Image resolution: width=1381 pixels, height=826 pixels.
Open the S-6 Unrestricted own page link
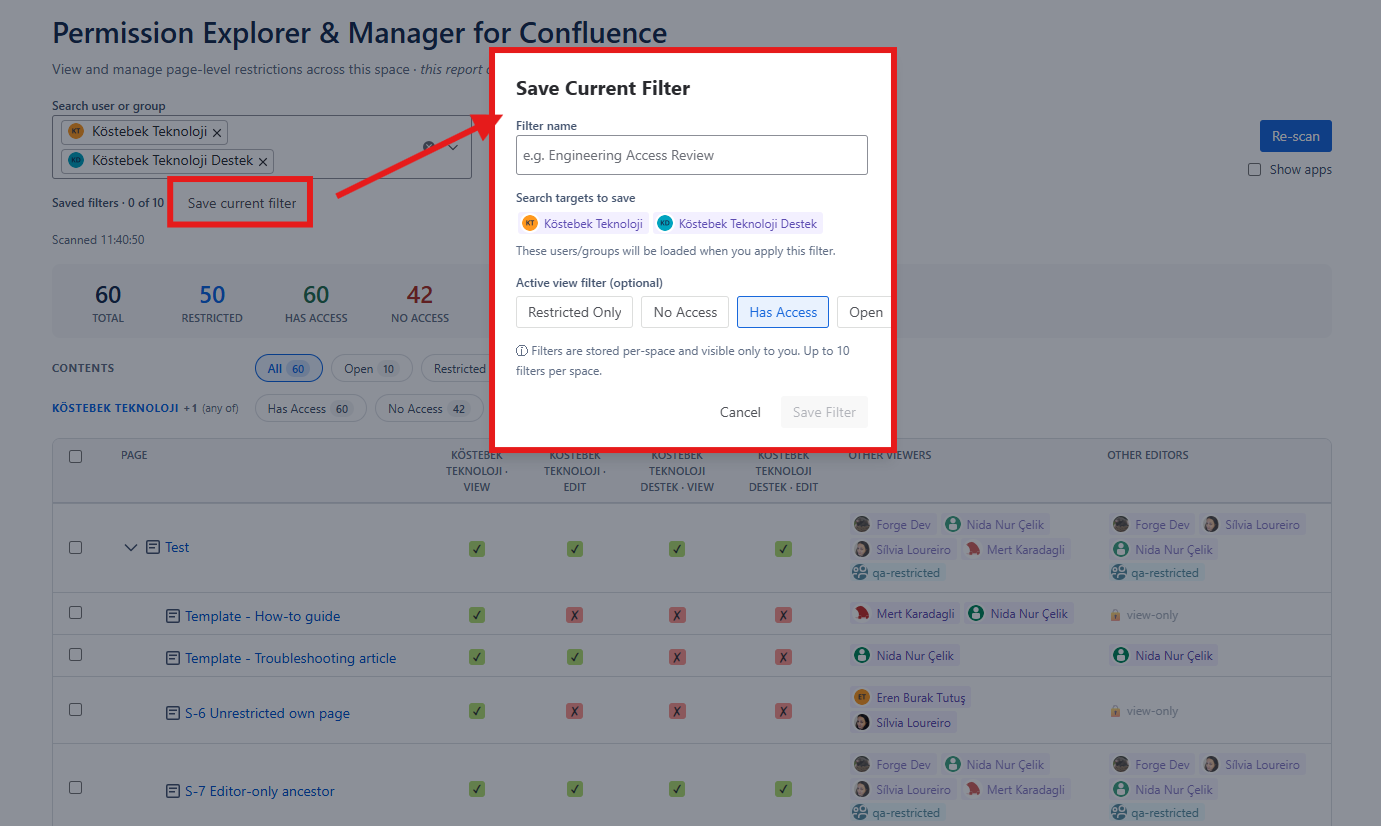[x=267, y=713]
